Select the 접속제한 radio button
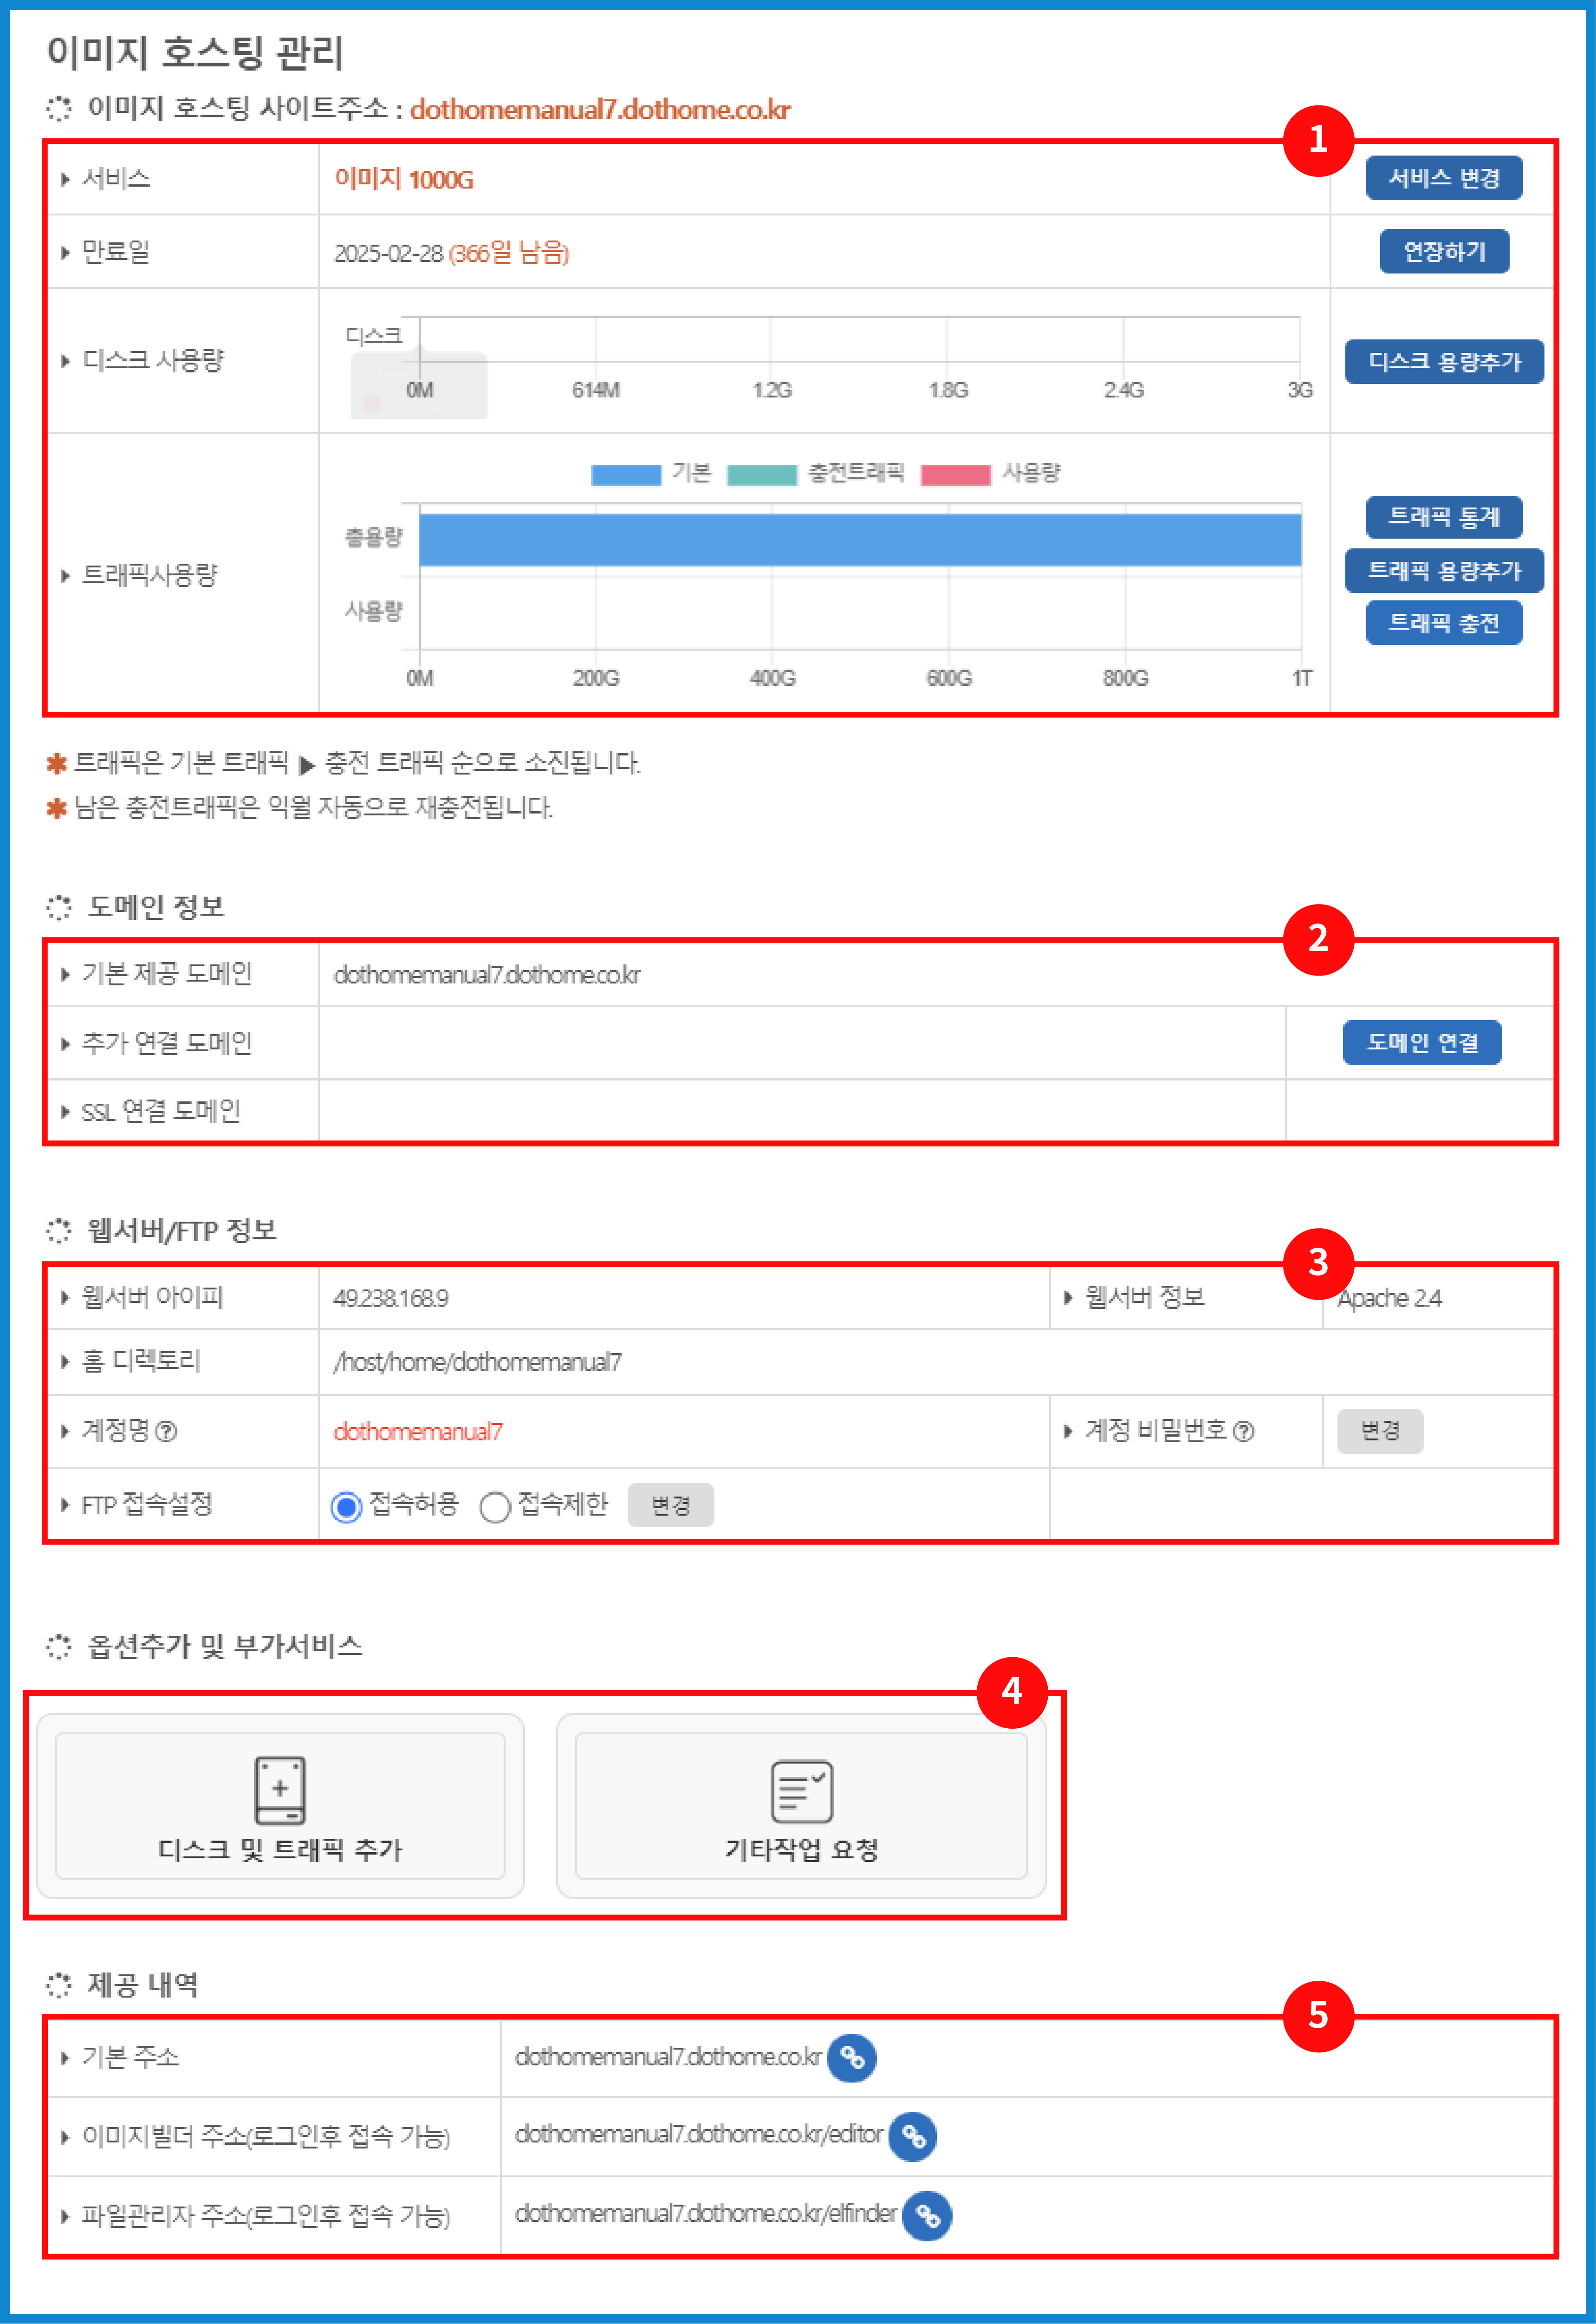 pos(495,1506)
